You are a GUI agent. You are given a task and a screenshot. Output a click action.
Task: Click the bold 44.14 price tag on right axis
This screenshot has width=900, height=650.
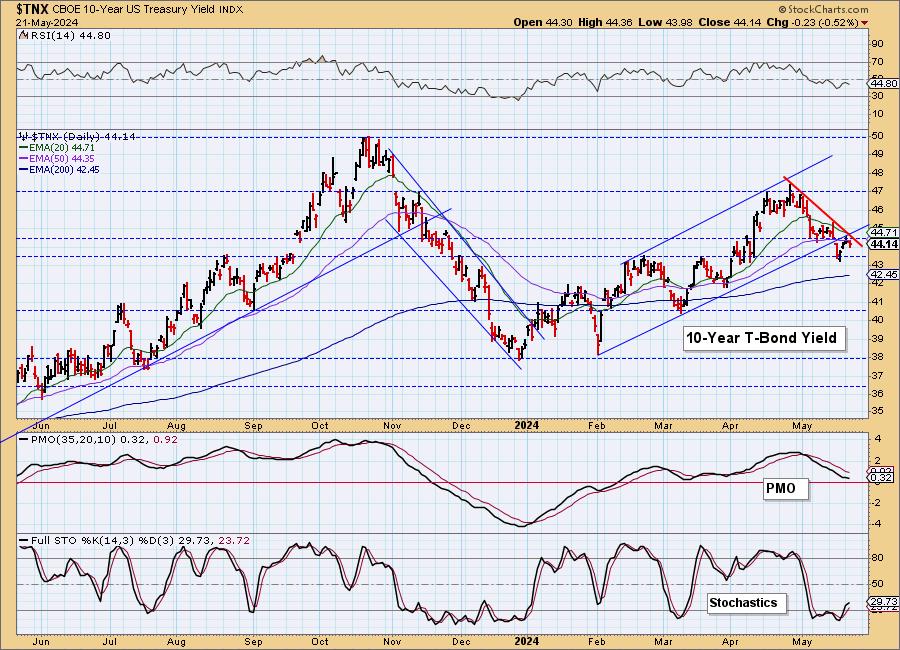883,245
